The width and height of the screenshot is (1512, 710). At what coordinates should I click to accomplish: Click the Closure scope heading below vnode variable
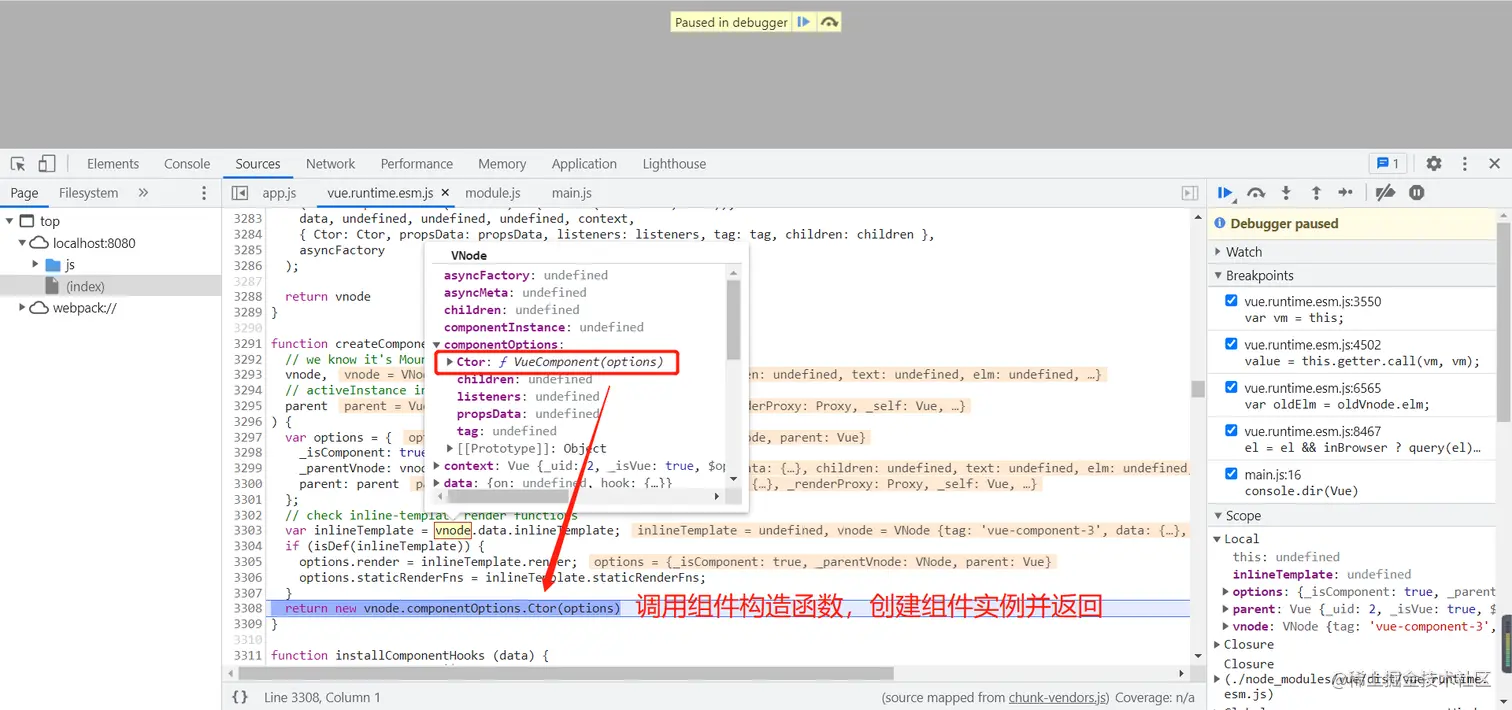(1248, 645)
